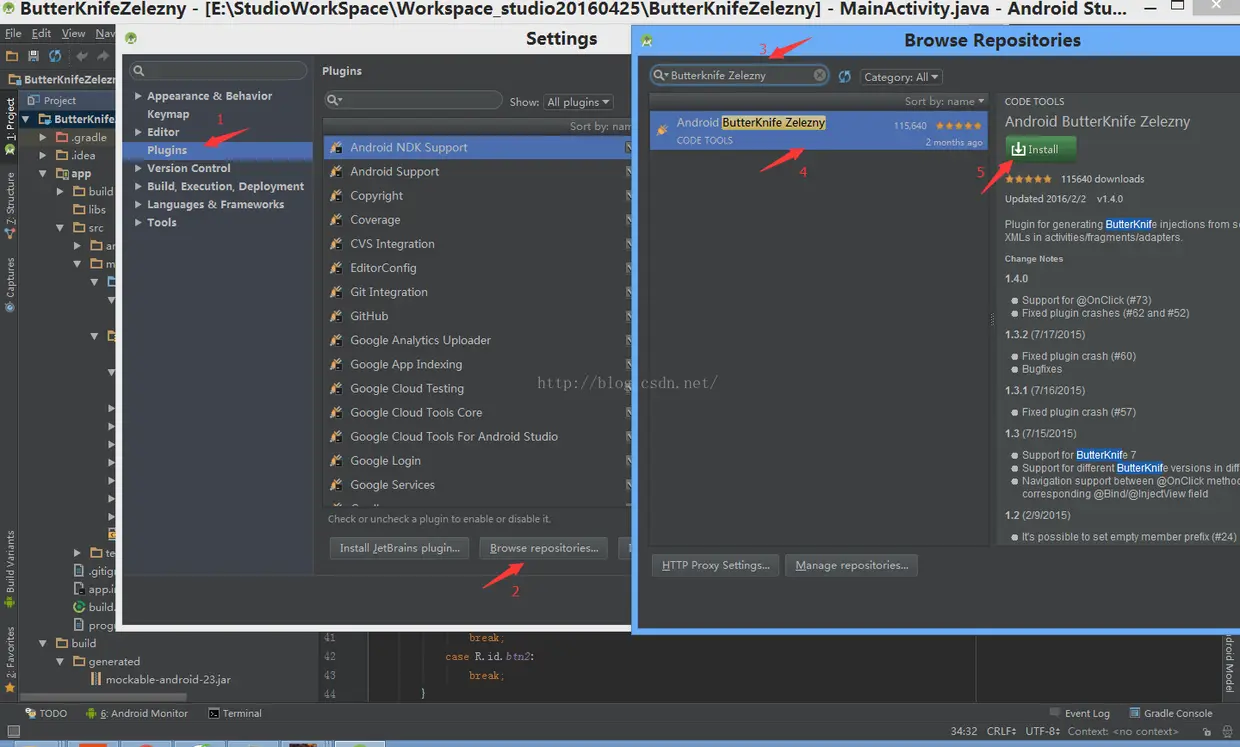Toggle Google Analytics Uploader plugin checkbox

coord(629,340)
